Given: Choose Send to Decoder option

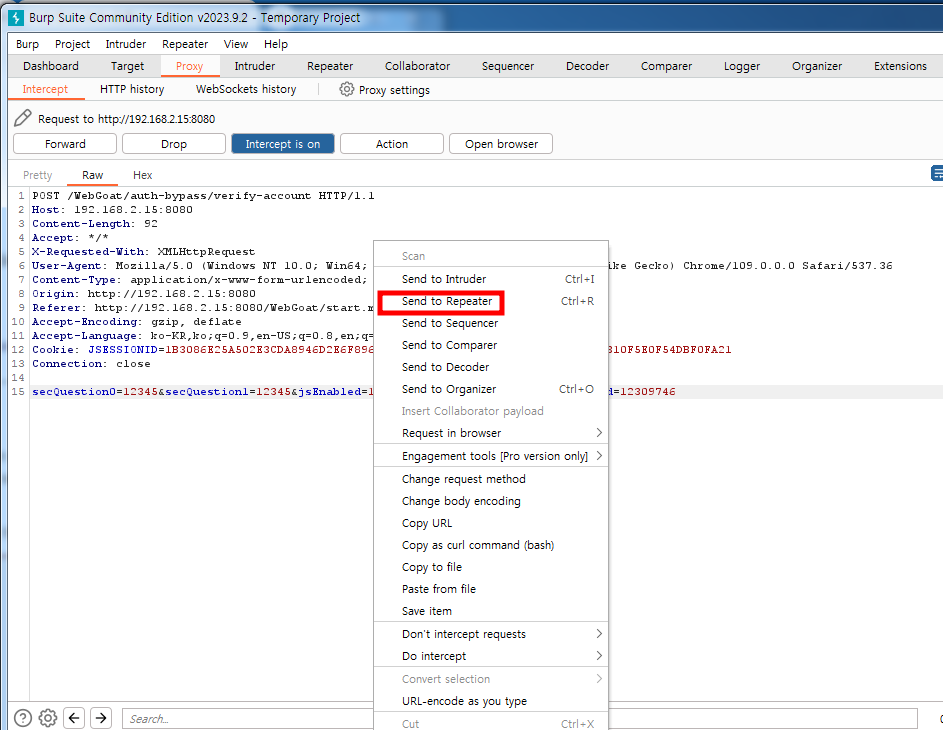Looking at the screenshot, I should (x=491, y=367).
